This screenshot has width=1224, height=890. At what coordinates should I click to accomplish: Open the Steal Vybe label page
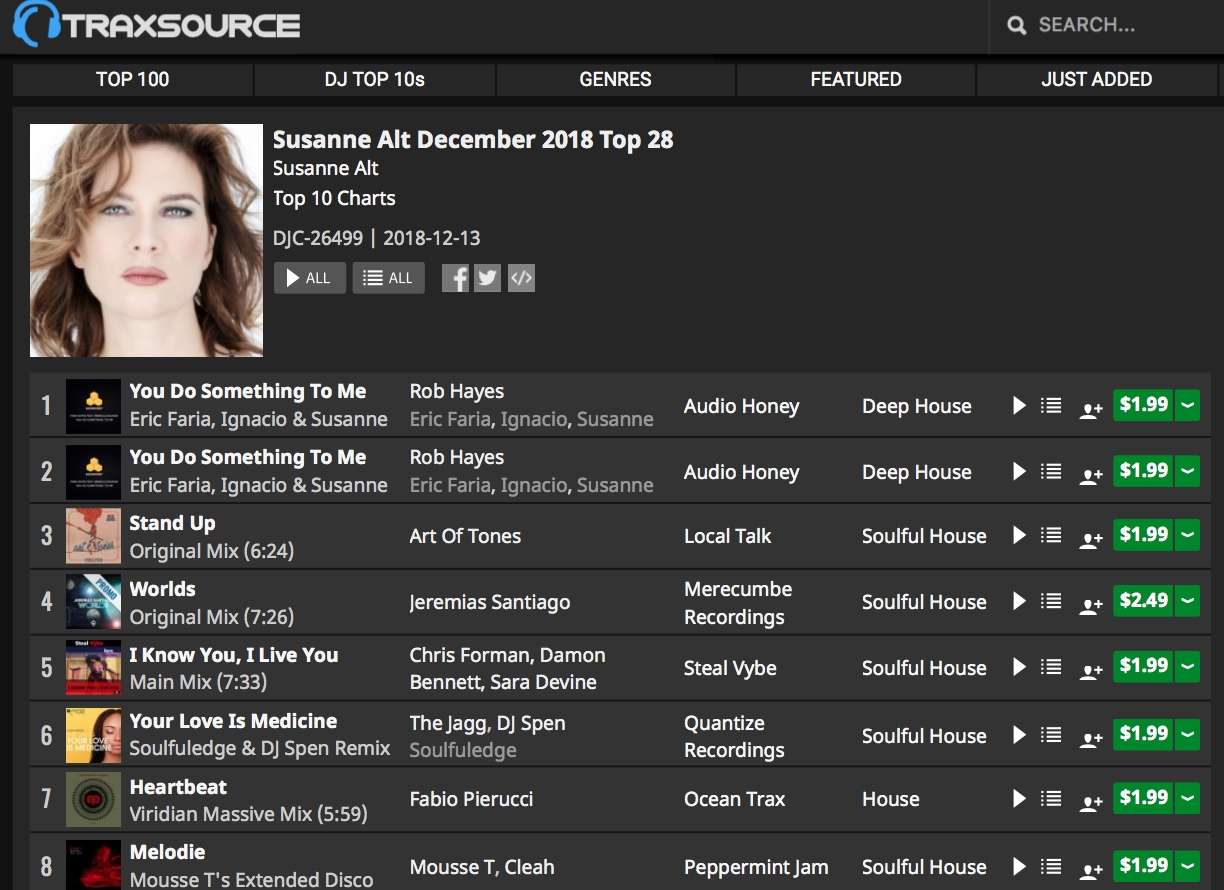730,668
